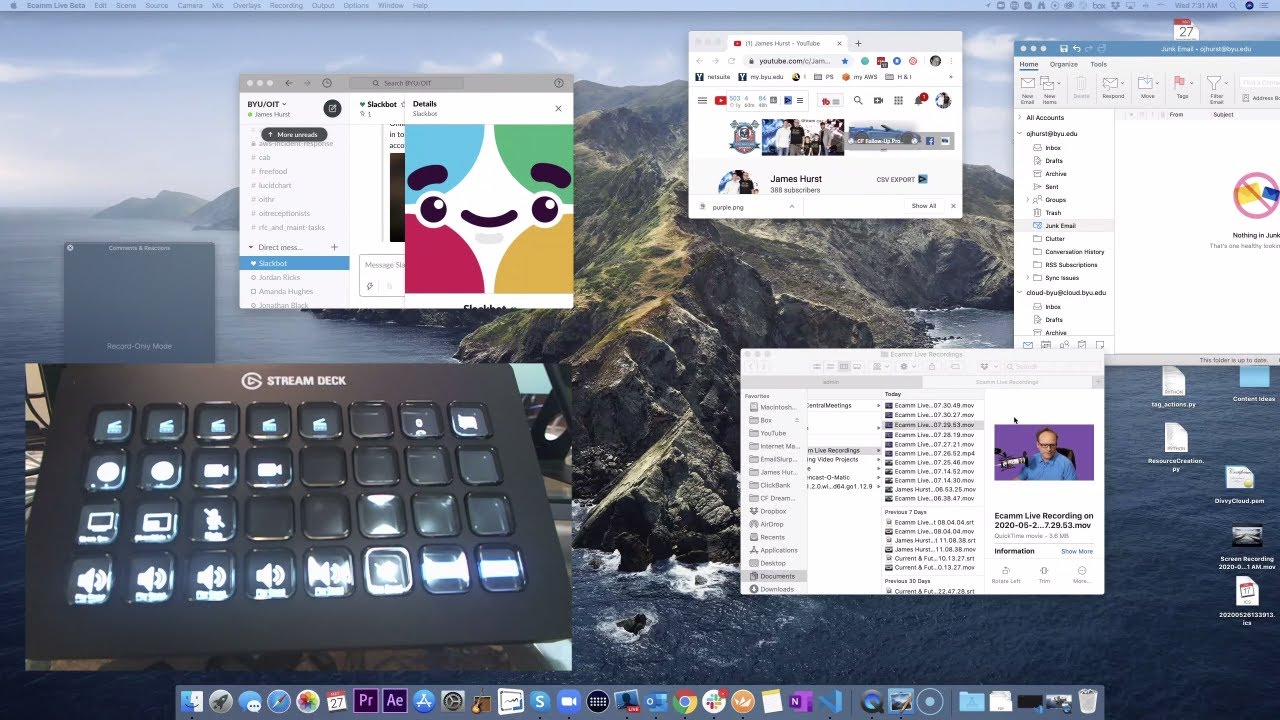Image resolution: width=1280 pixels, height=720 pixels.
Task: Click CSV EXPORT on the James Hurst channel
Action: point(897,179)
